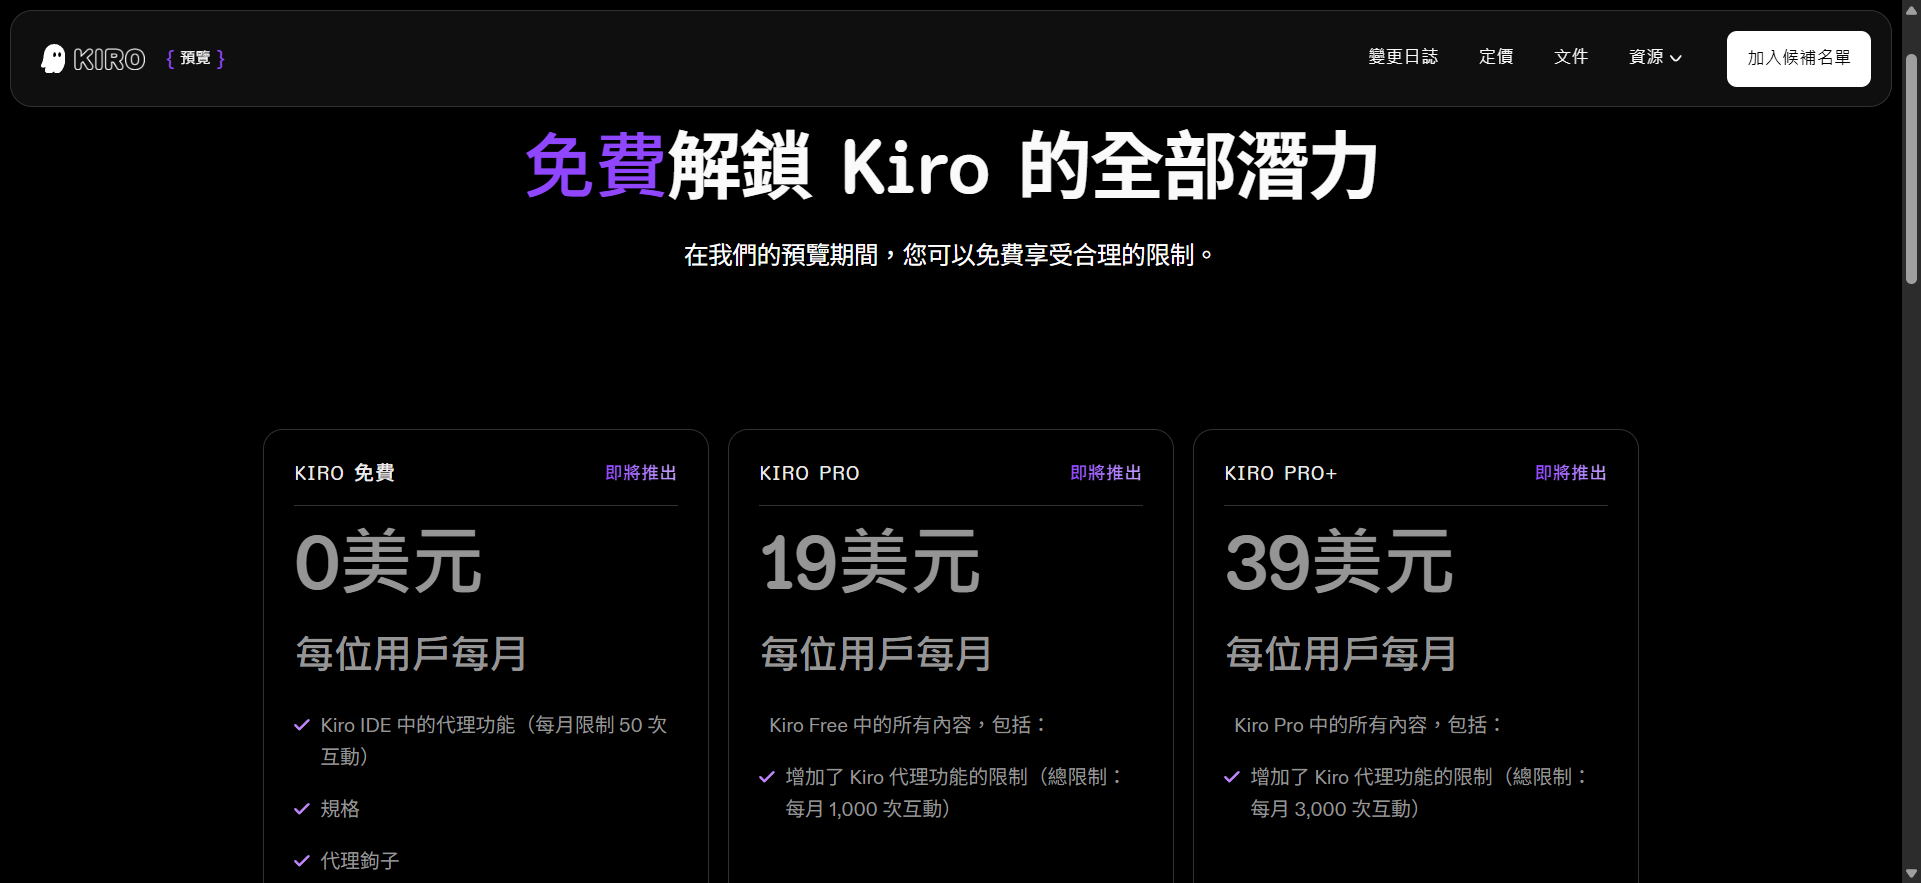This screenshot has width=1921, height=883.
Task: Select the KIRO PRO+ plan title
Action: click(x=1281, y=473)
